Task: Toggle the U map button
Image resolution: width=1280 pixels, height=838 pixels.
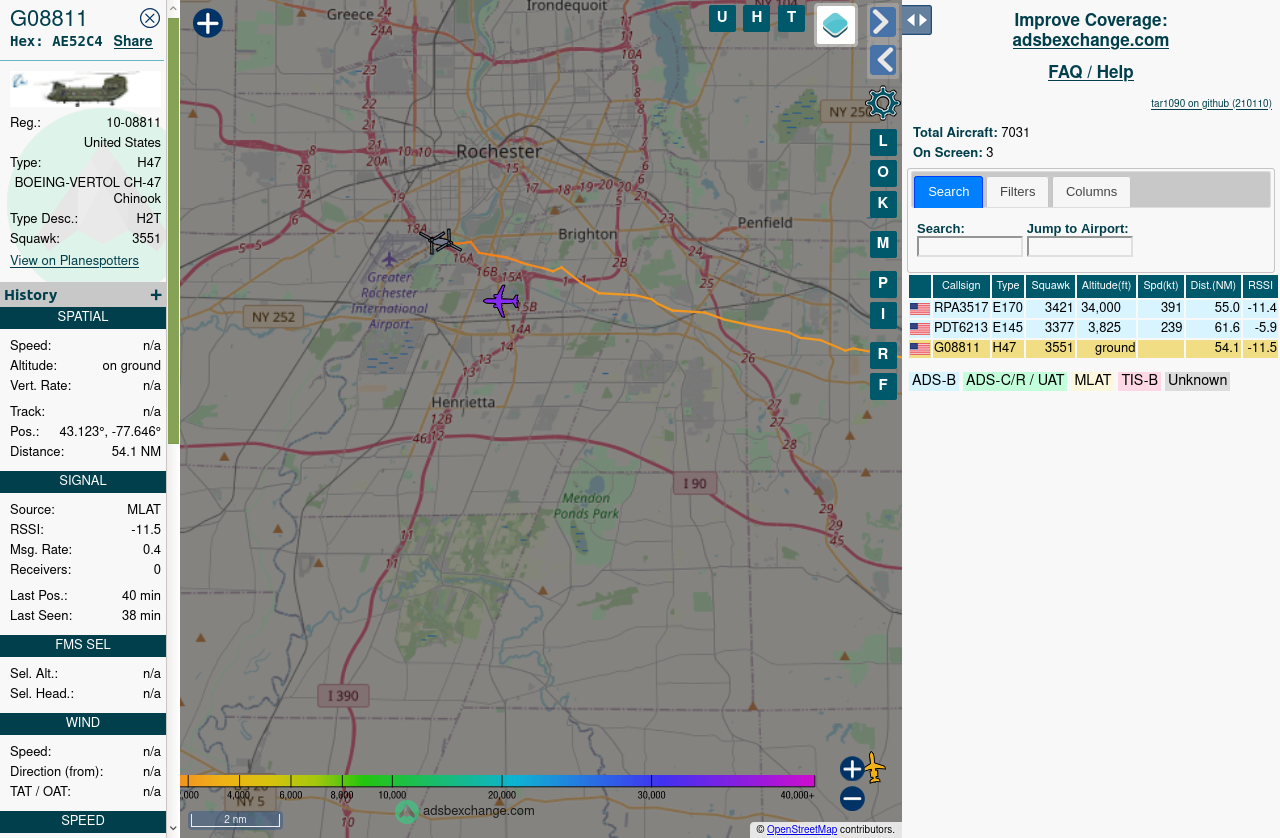Action: (722, 18)
